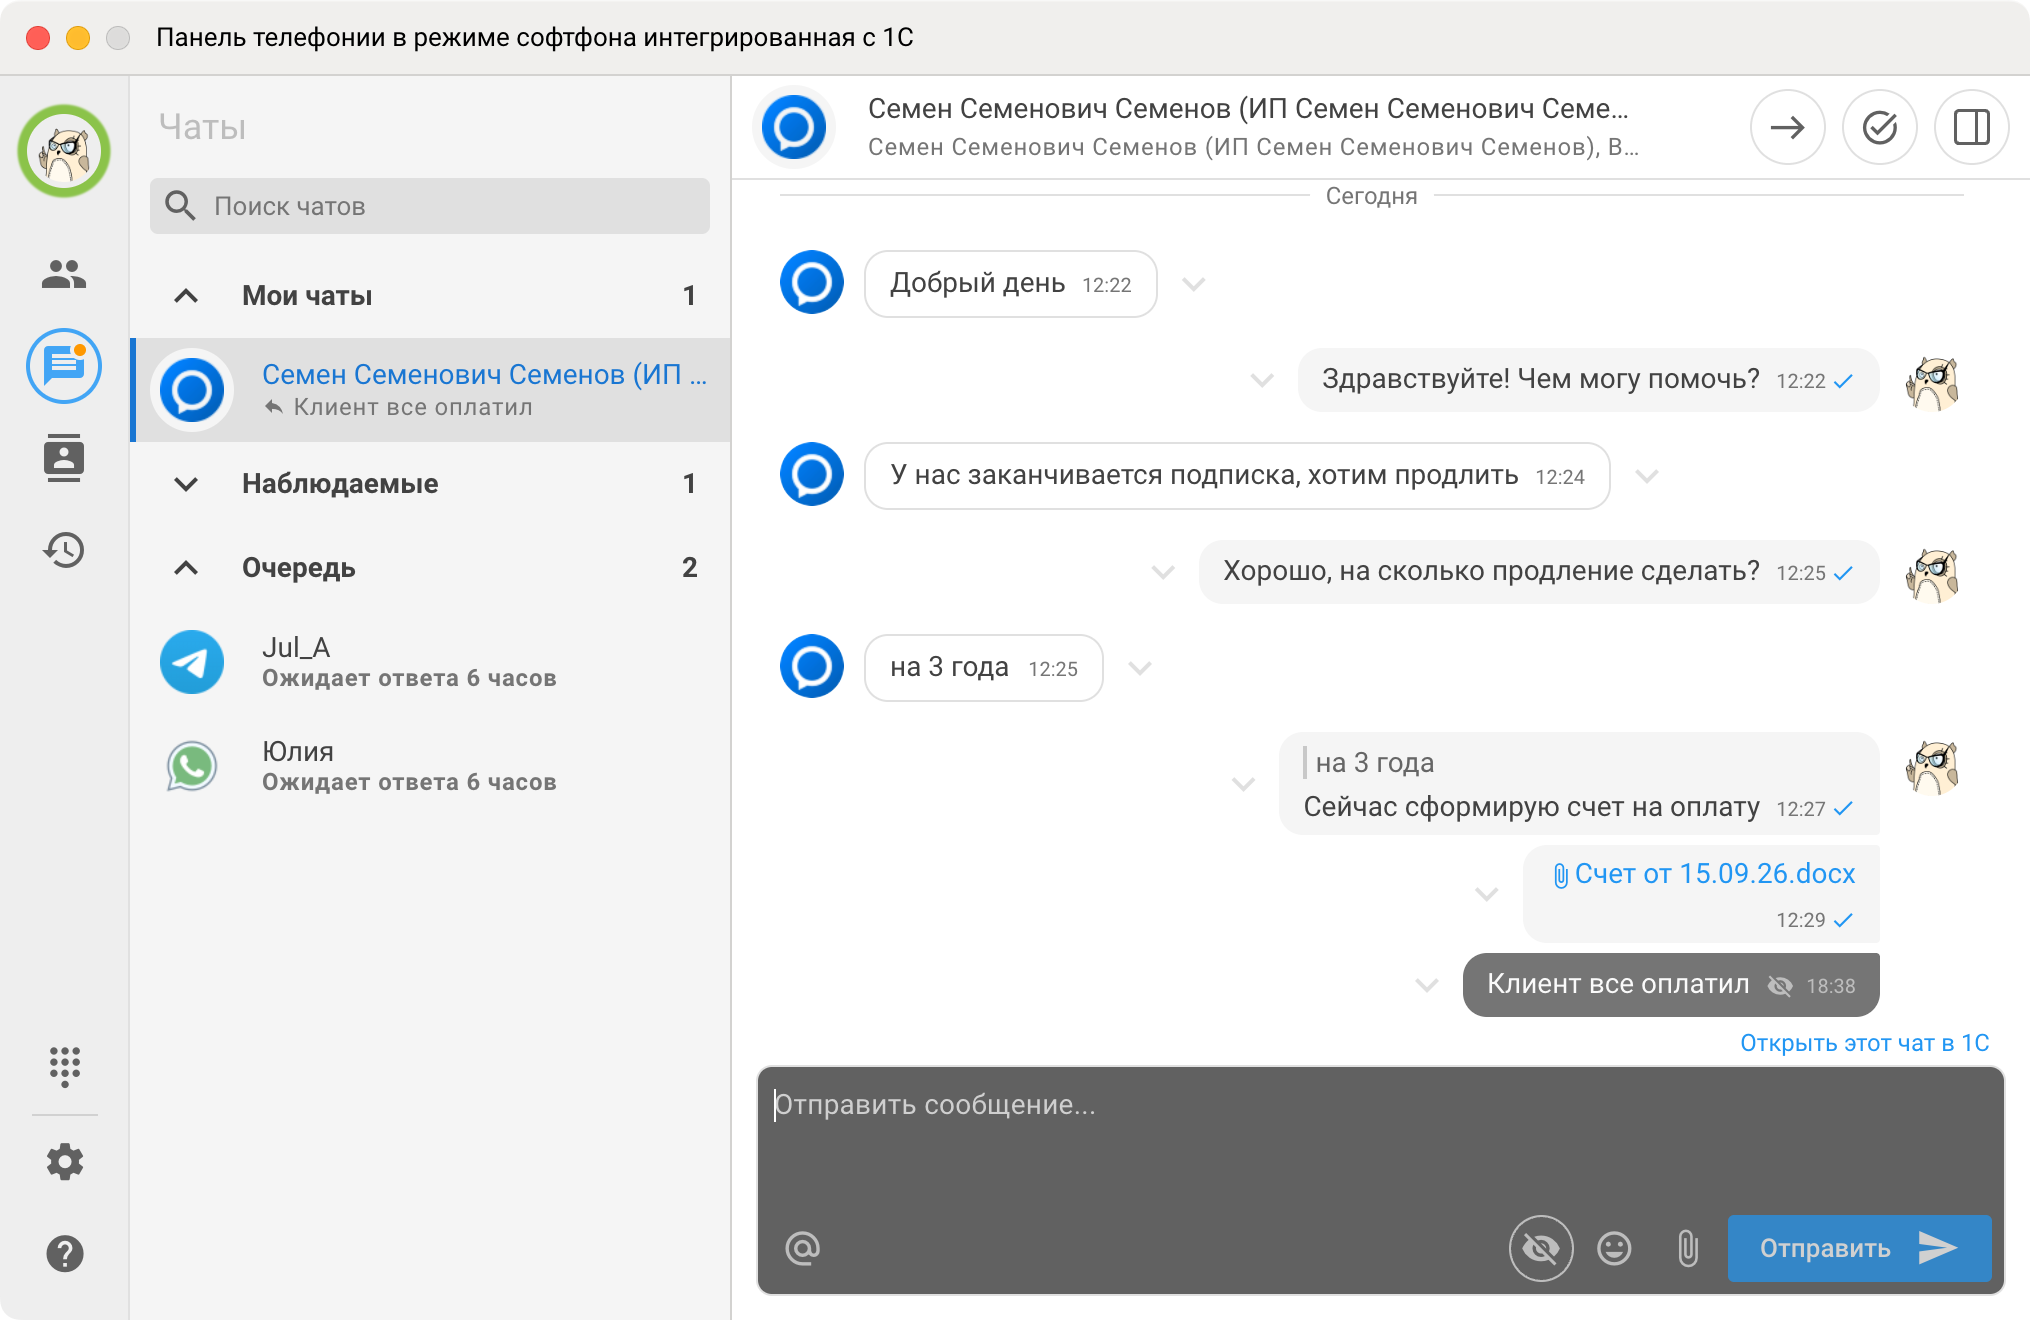This screenshot has width=2030, height=1320.
Task: Click Открыть этот чат в 1С link
Action: click(1864, 1043)
